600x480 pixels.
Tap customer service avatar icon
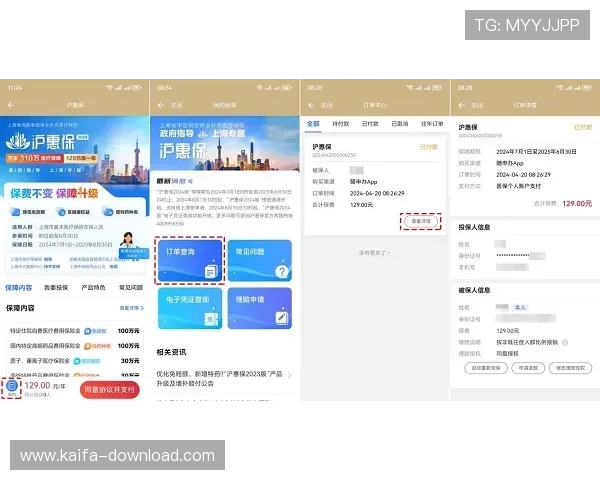tap(128, 240)
